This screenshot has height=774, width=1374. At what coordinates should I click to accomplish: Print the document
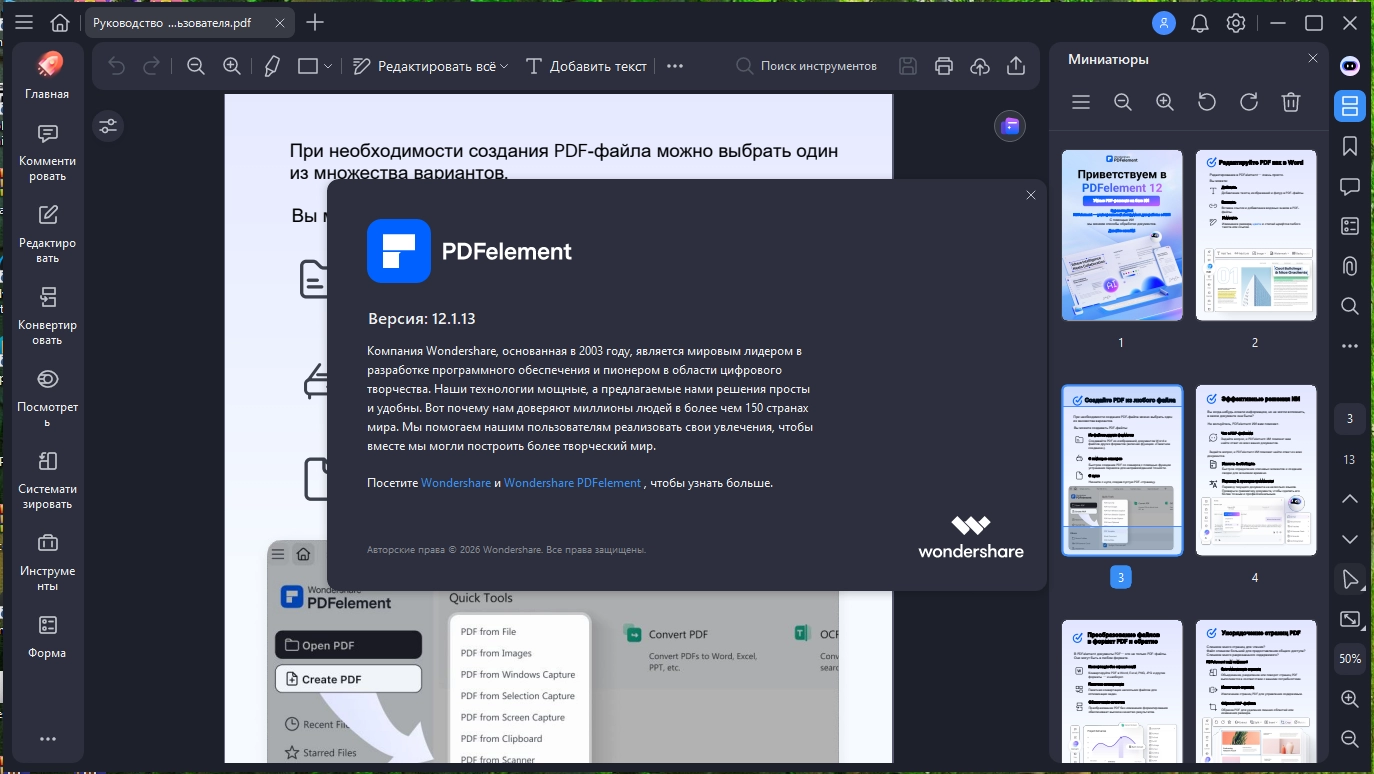point(944,66)
